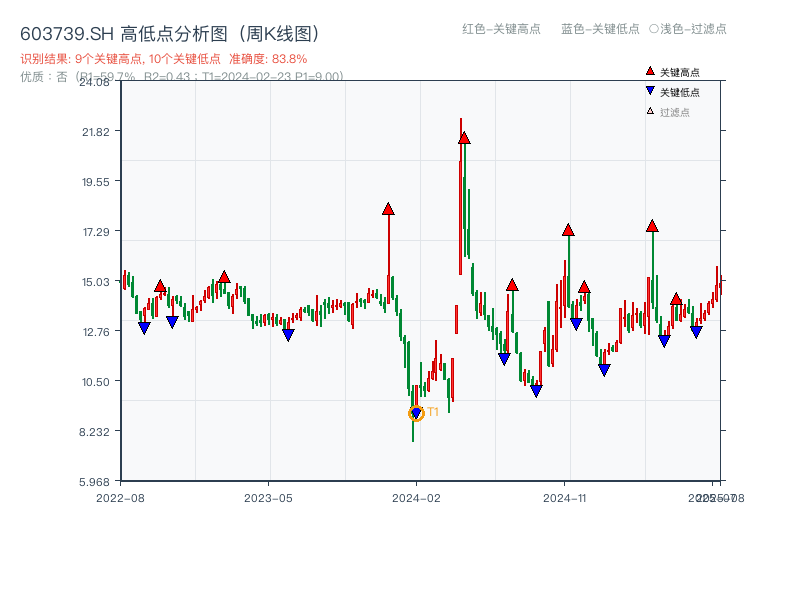Toggle the 关键低点 legend label
This screenshot has height=600, width=800.
[x=680, y=92]
